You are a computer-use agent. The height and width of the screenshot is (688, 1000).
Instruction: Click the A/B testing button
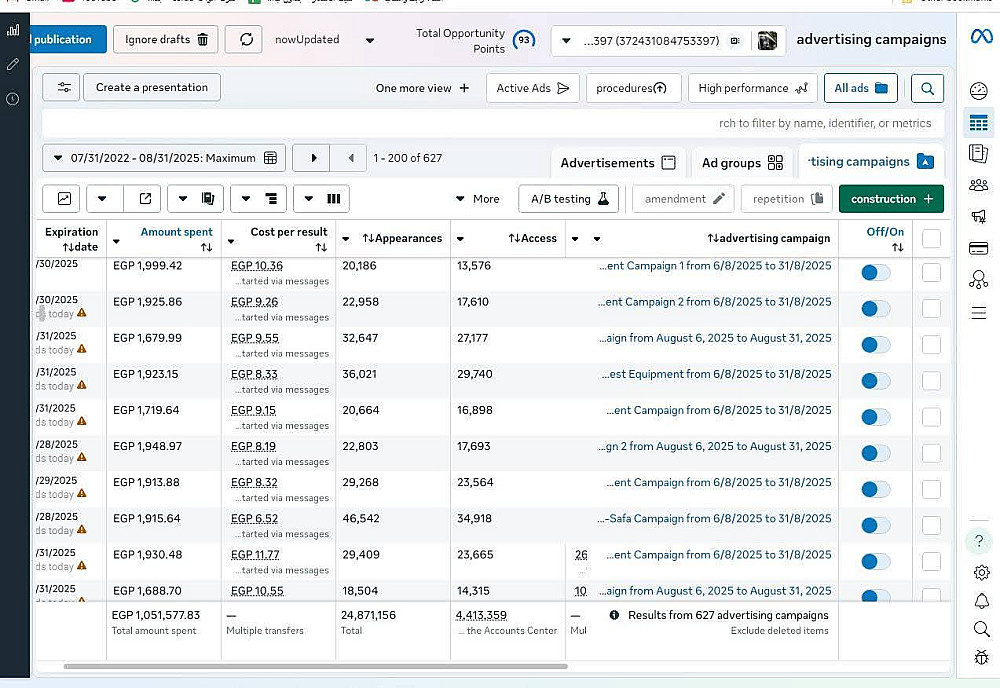click(568, 199)
